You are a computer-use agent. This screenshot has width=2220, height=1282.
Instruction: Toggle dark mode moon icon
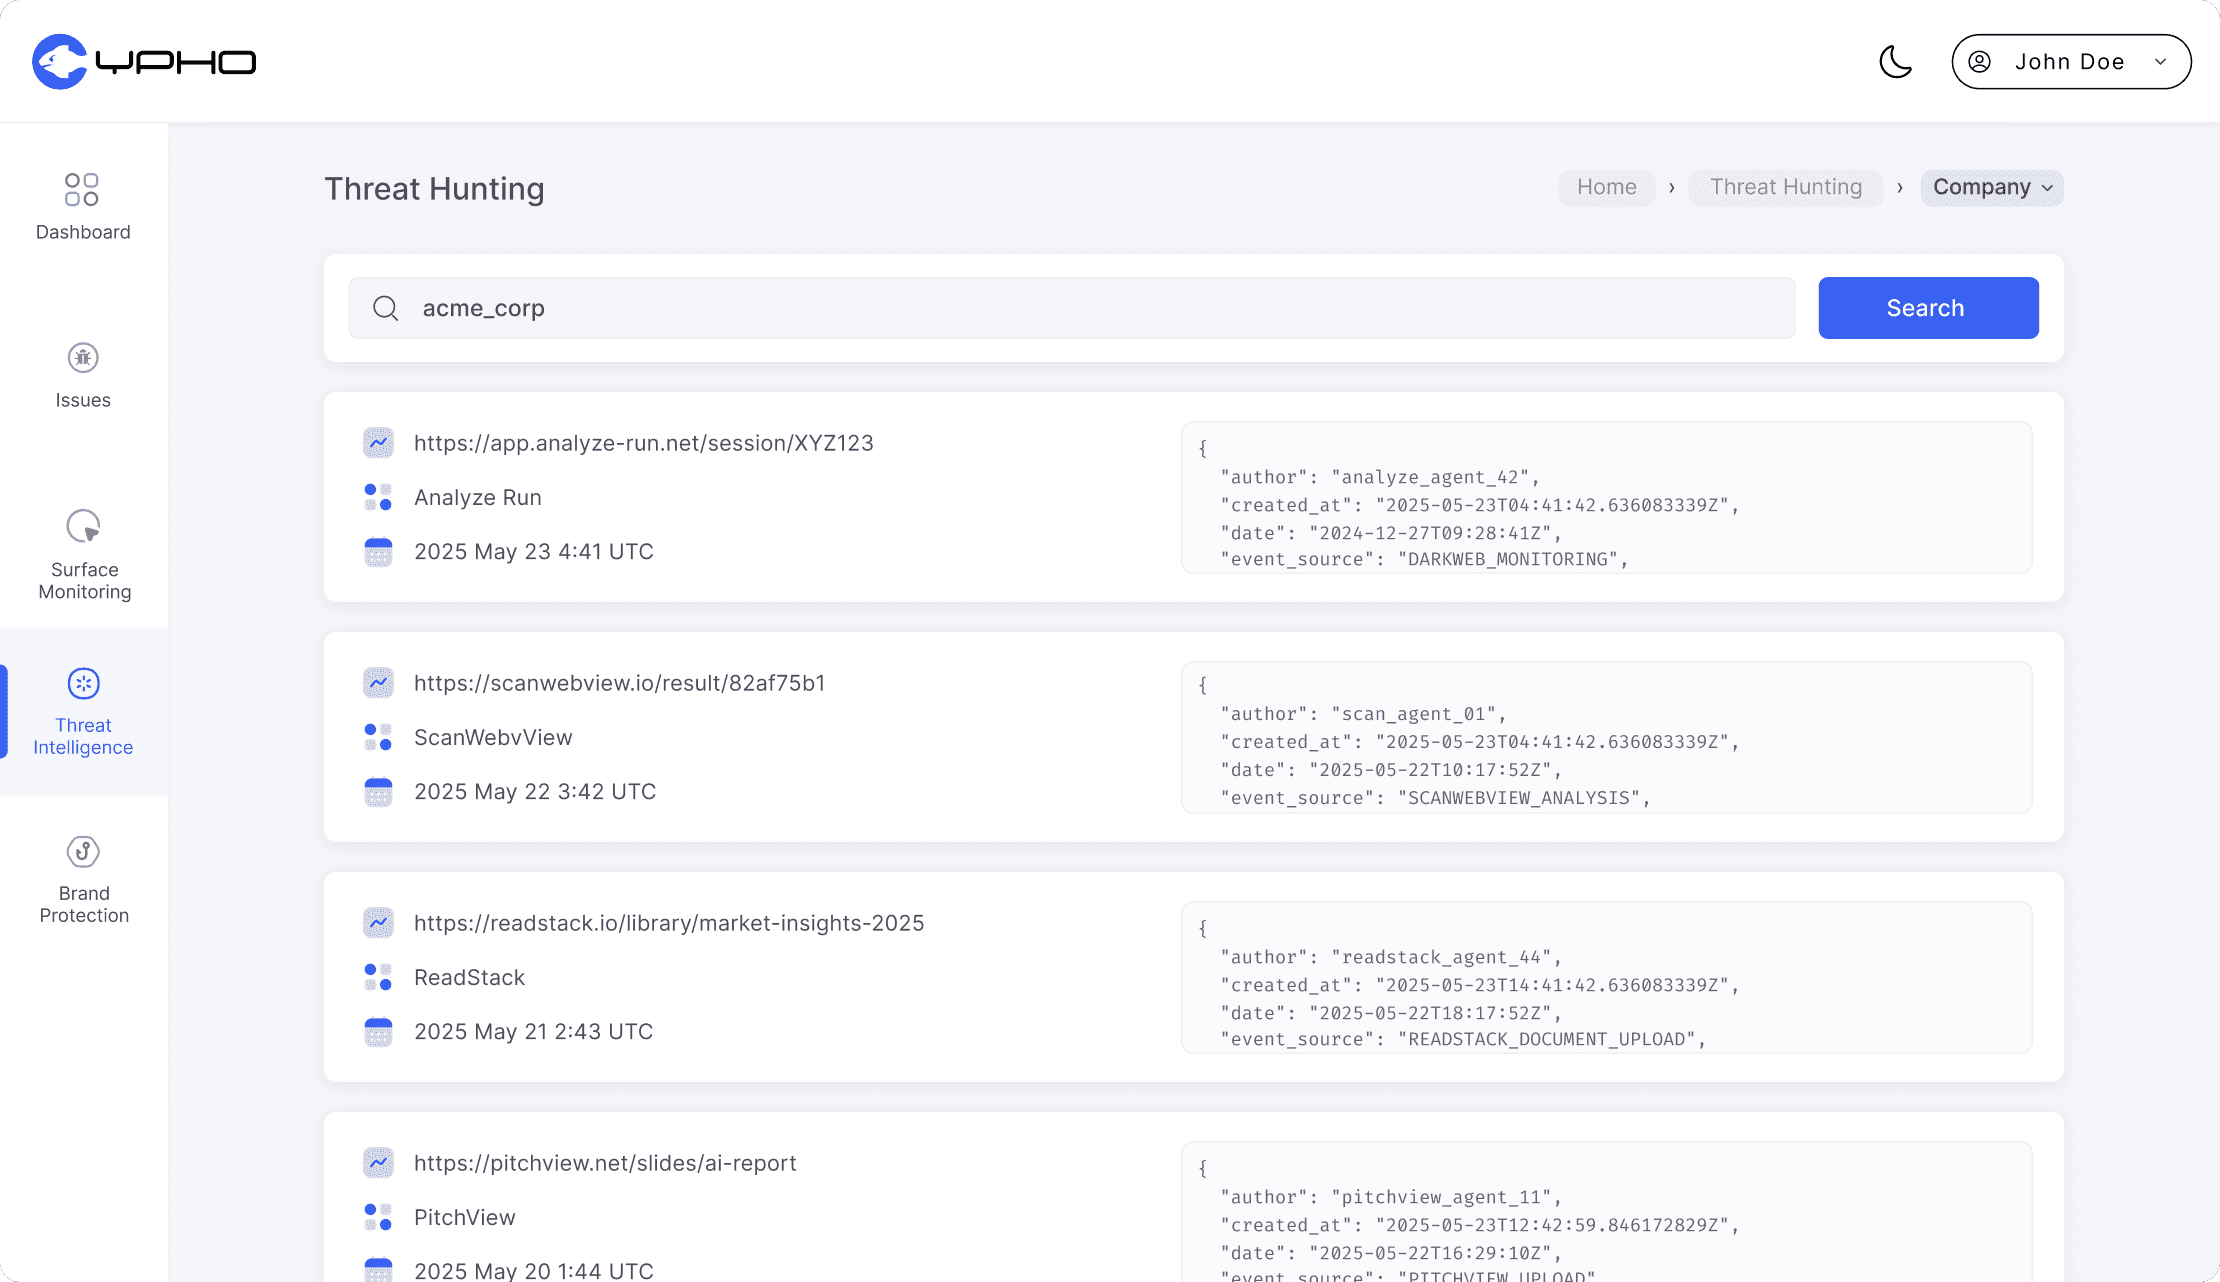[1895, 62]
